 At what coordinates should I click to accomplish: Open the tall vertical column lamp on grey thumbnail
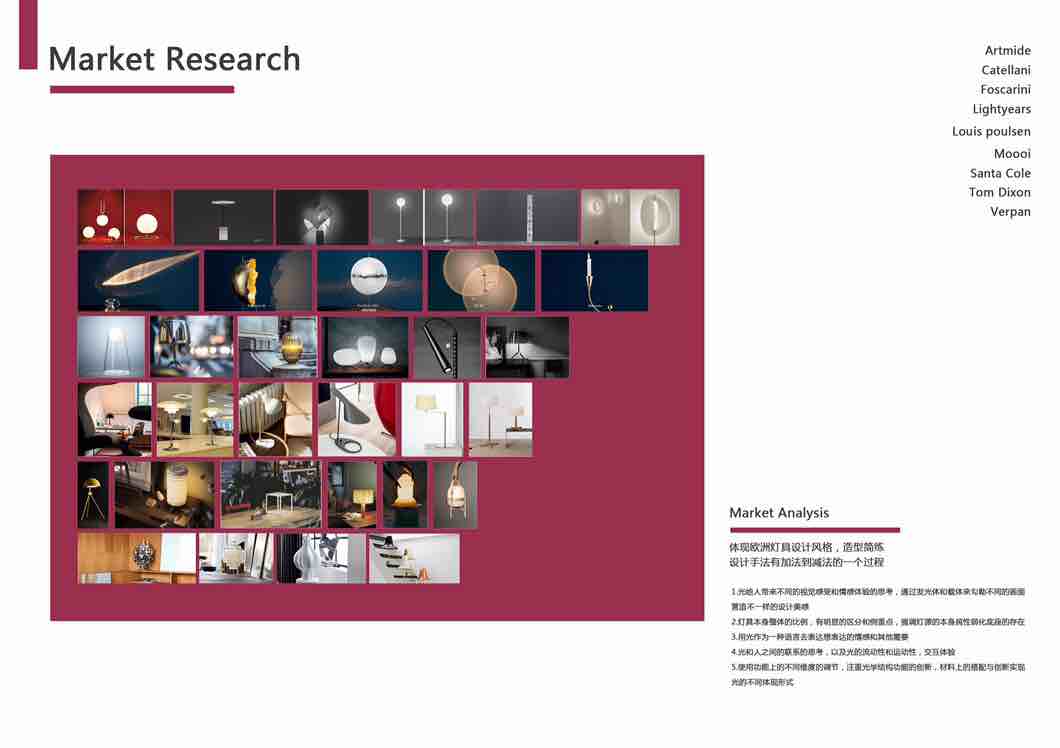pyautogui.click(x=527, y=216)
